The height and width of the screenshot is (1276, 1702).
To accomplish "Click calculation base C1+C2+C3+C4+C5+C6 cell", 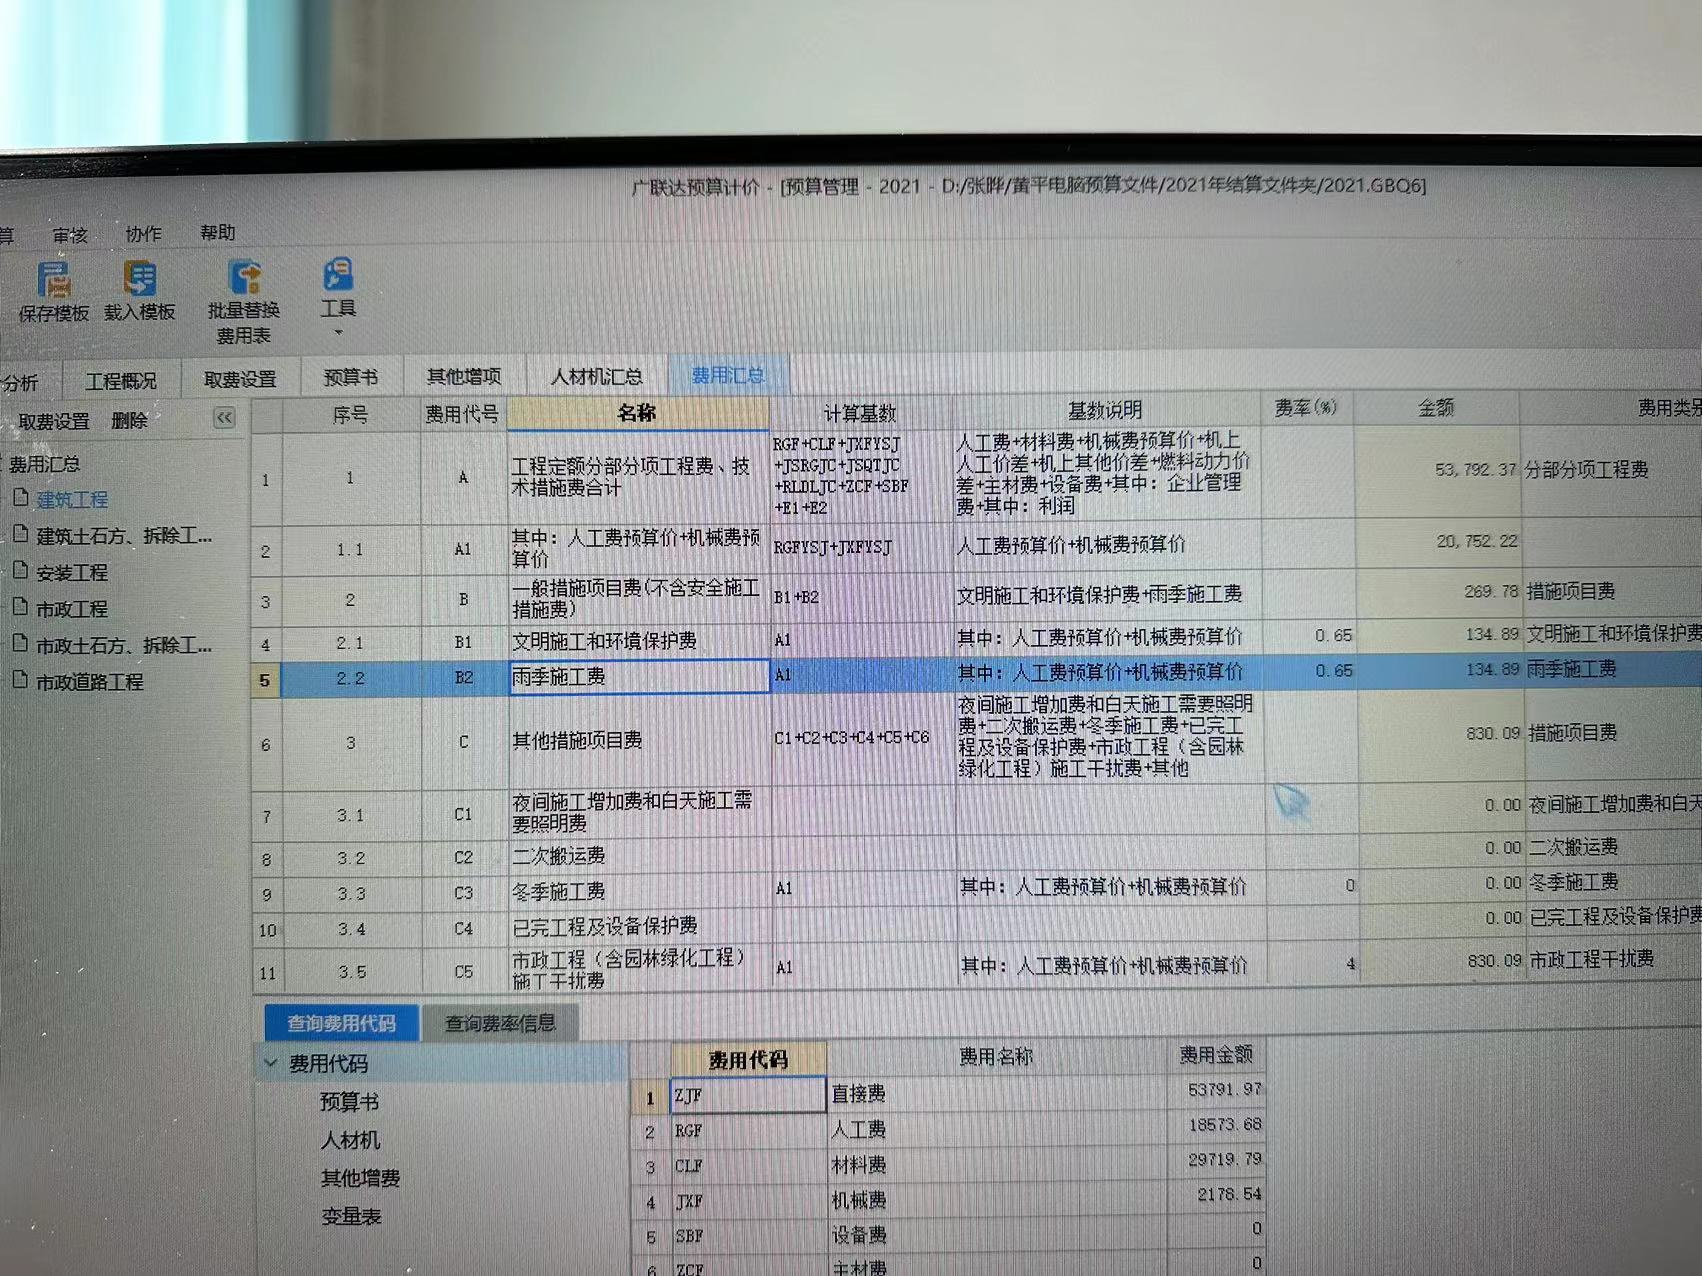I will point(862,738).
